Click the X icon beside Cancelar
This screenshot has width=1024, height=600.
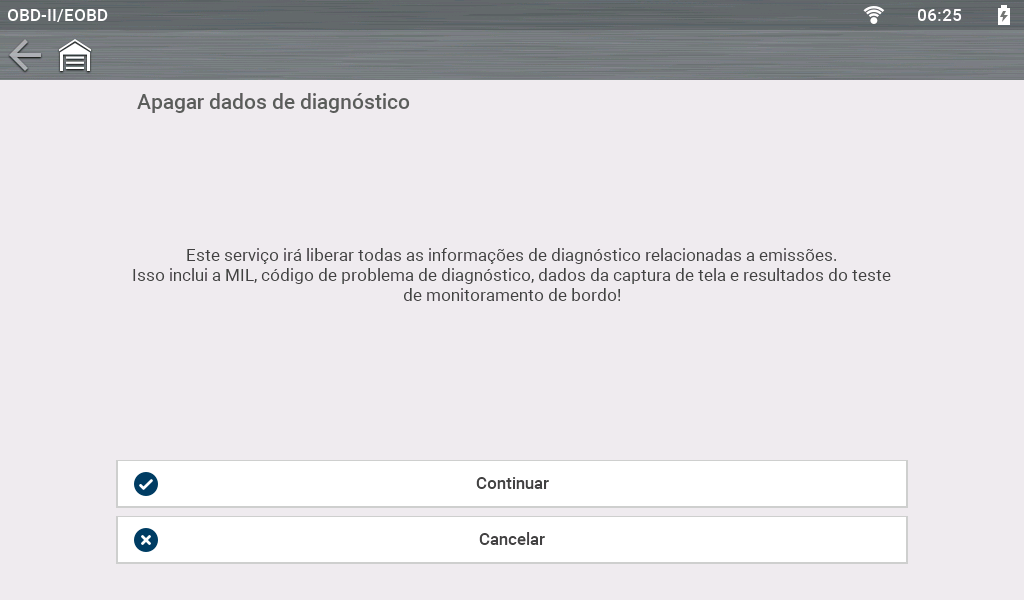pyautogui.click(x=146, y=540)
